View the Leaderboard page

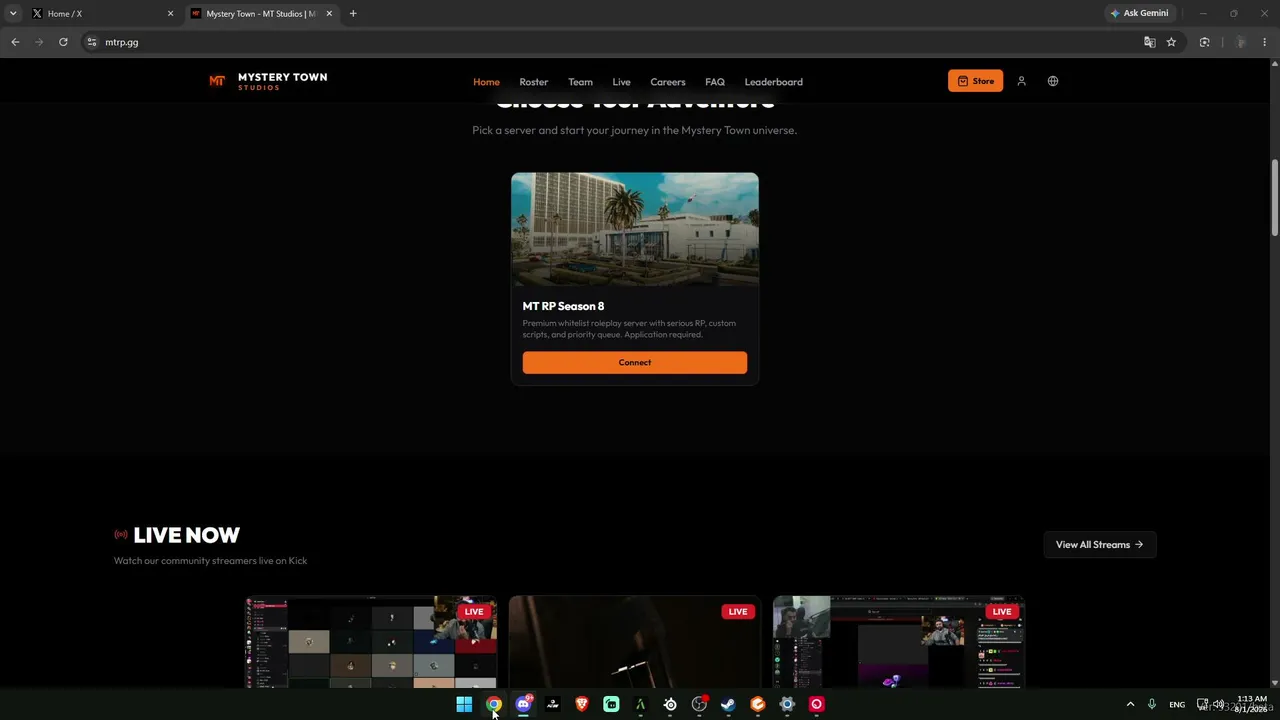[774, 82]
